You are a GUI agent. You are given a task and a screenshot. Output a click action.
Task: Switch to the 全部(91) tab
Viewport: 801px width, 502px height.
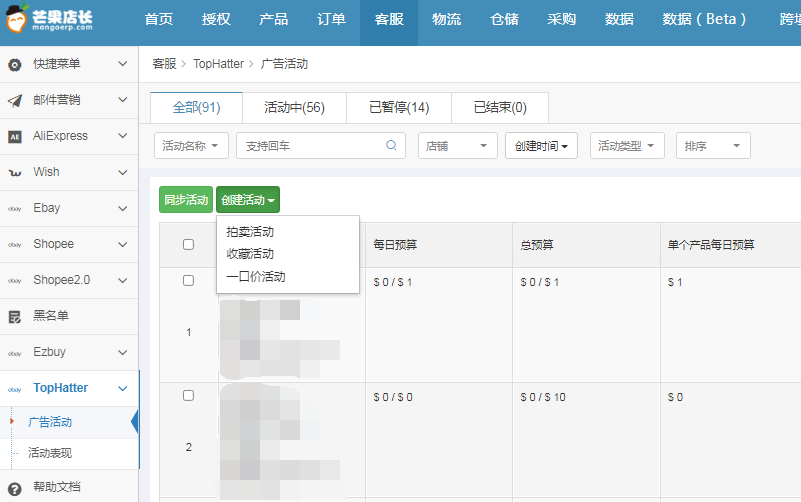196,108
